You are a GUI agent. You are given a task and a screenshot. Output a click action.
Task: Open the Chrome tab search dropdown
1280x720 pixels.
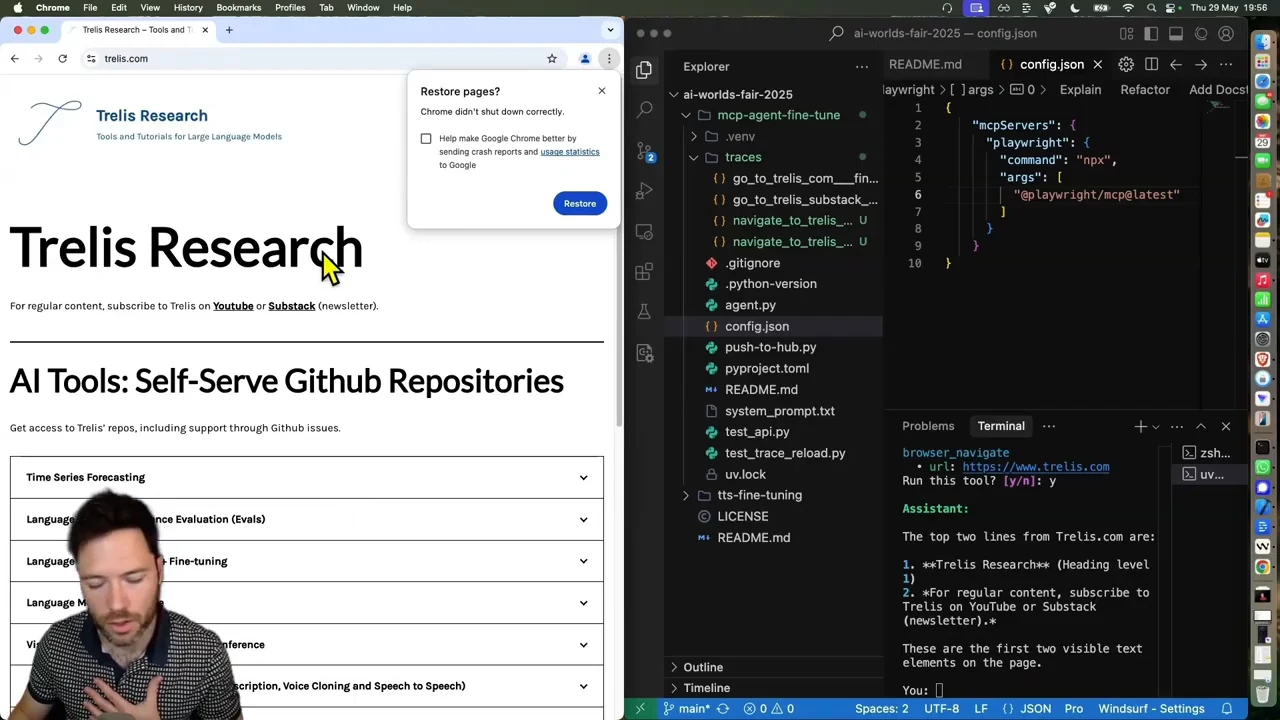[610, 30]
